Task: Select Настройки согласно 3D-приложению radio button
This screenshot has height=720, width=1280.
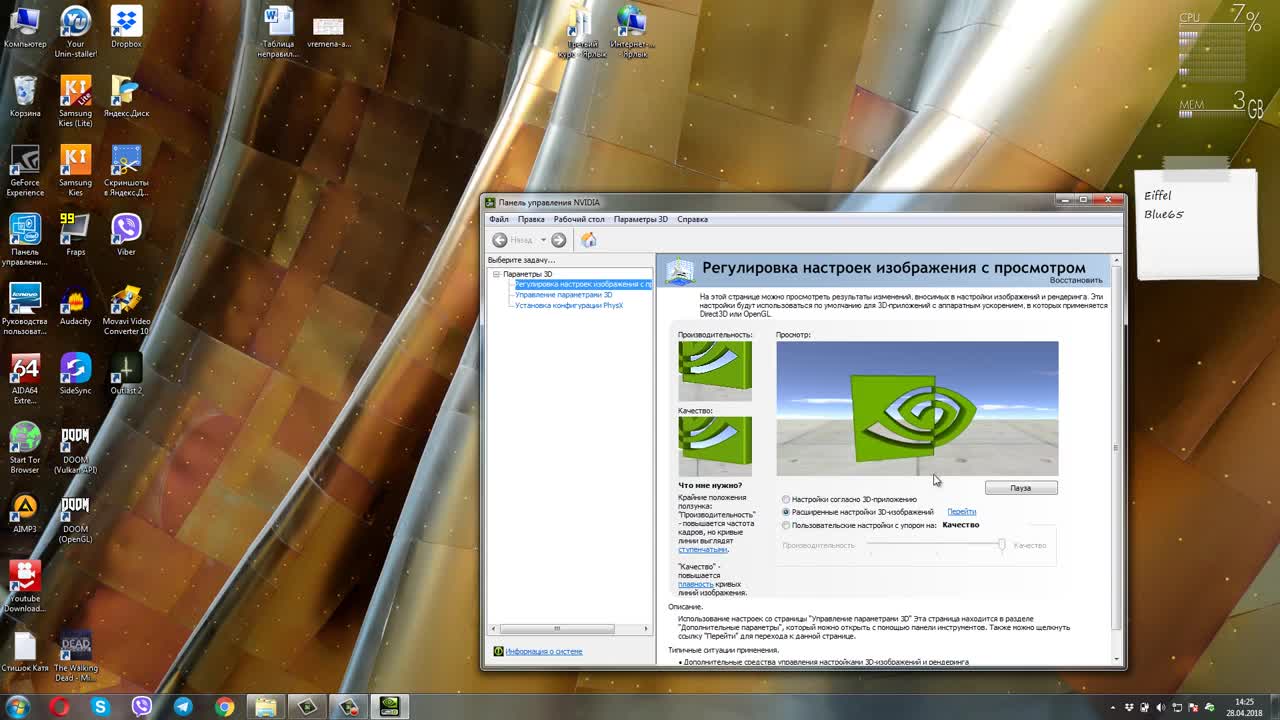Action: 786,499
